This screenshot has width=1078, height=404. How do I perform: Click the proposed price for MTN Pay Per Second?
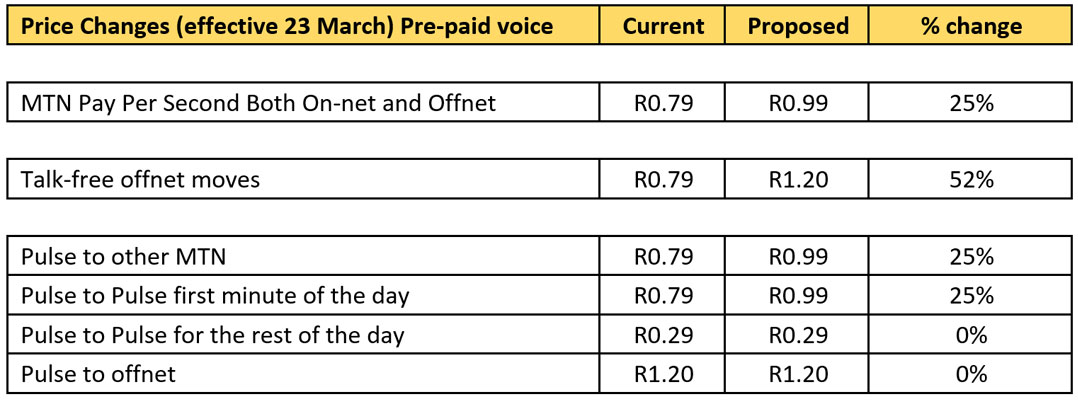click(797, 102)
